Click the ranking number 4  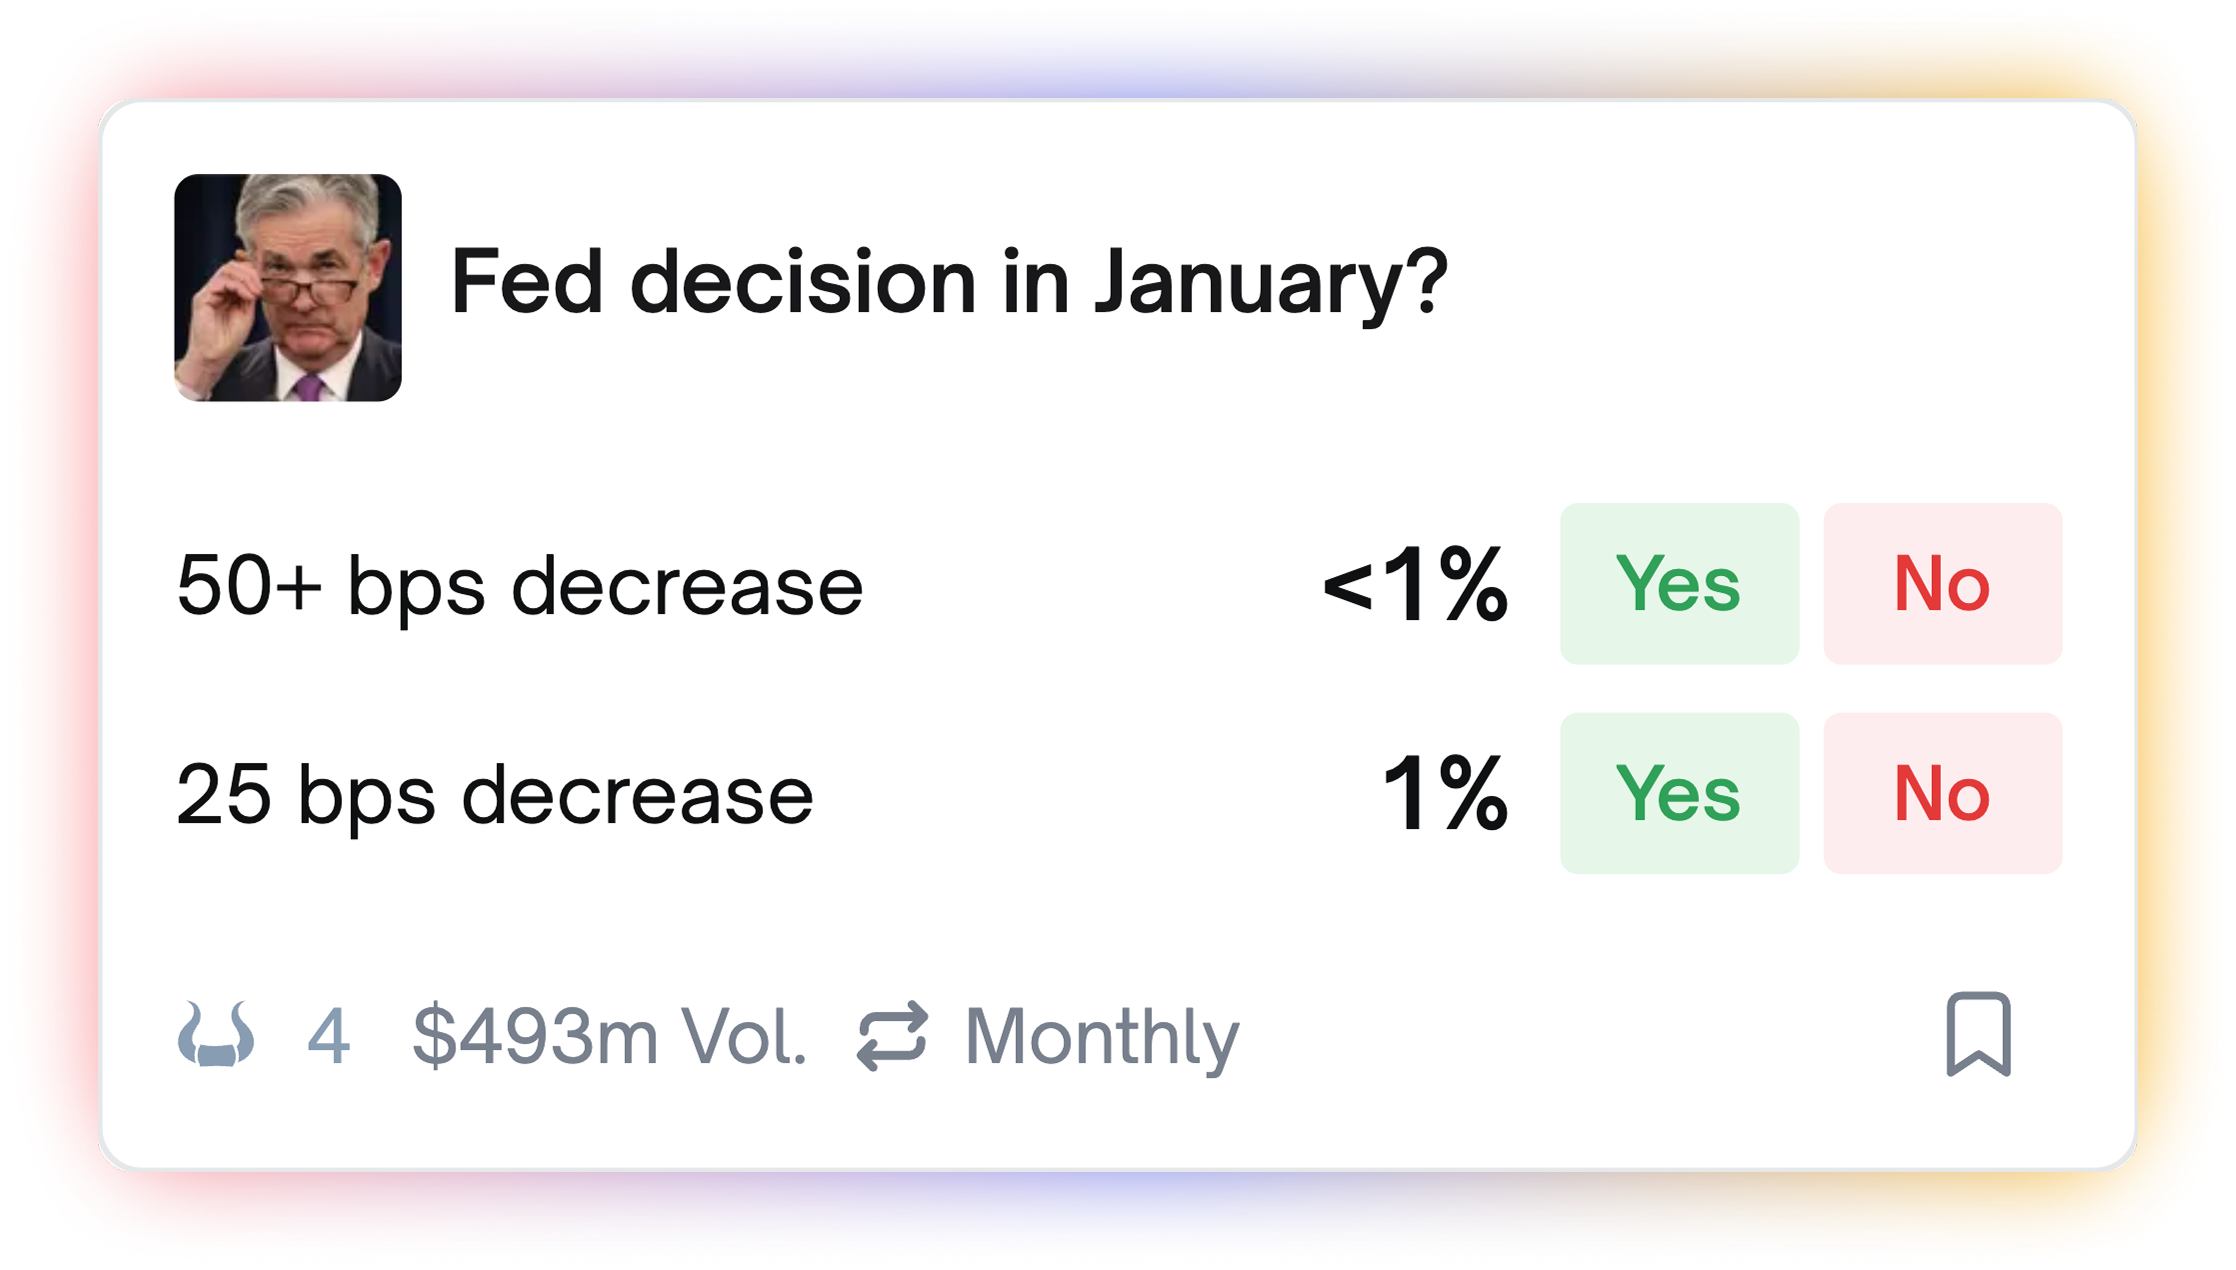point(328,1036)
